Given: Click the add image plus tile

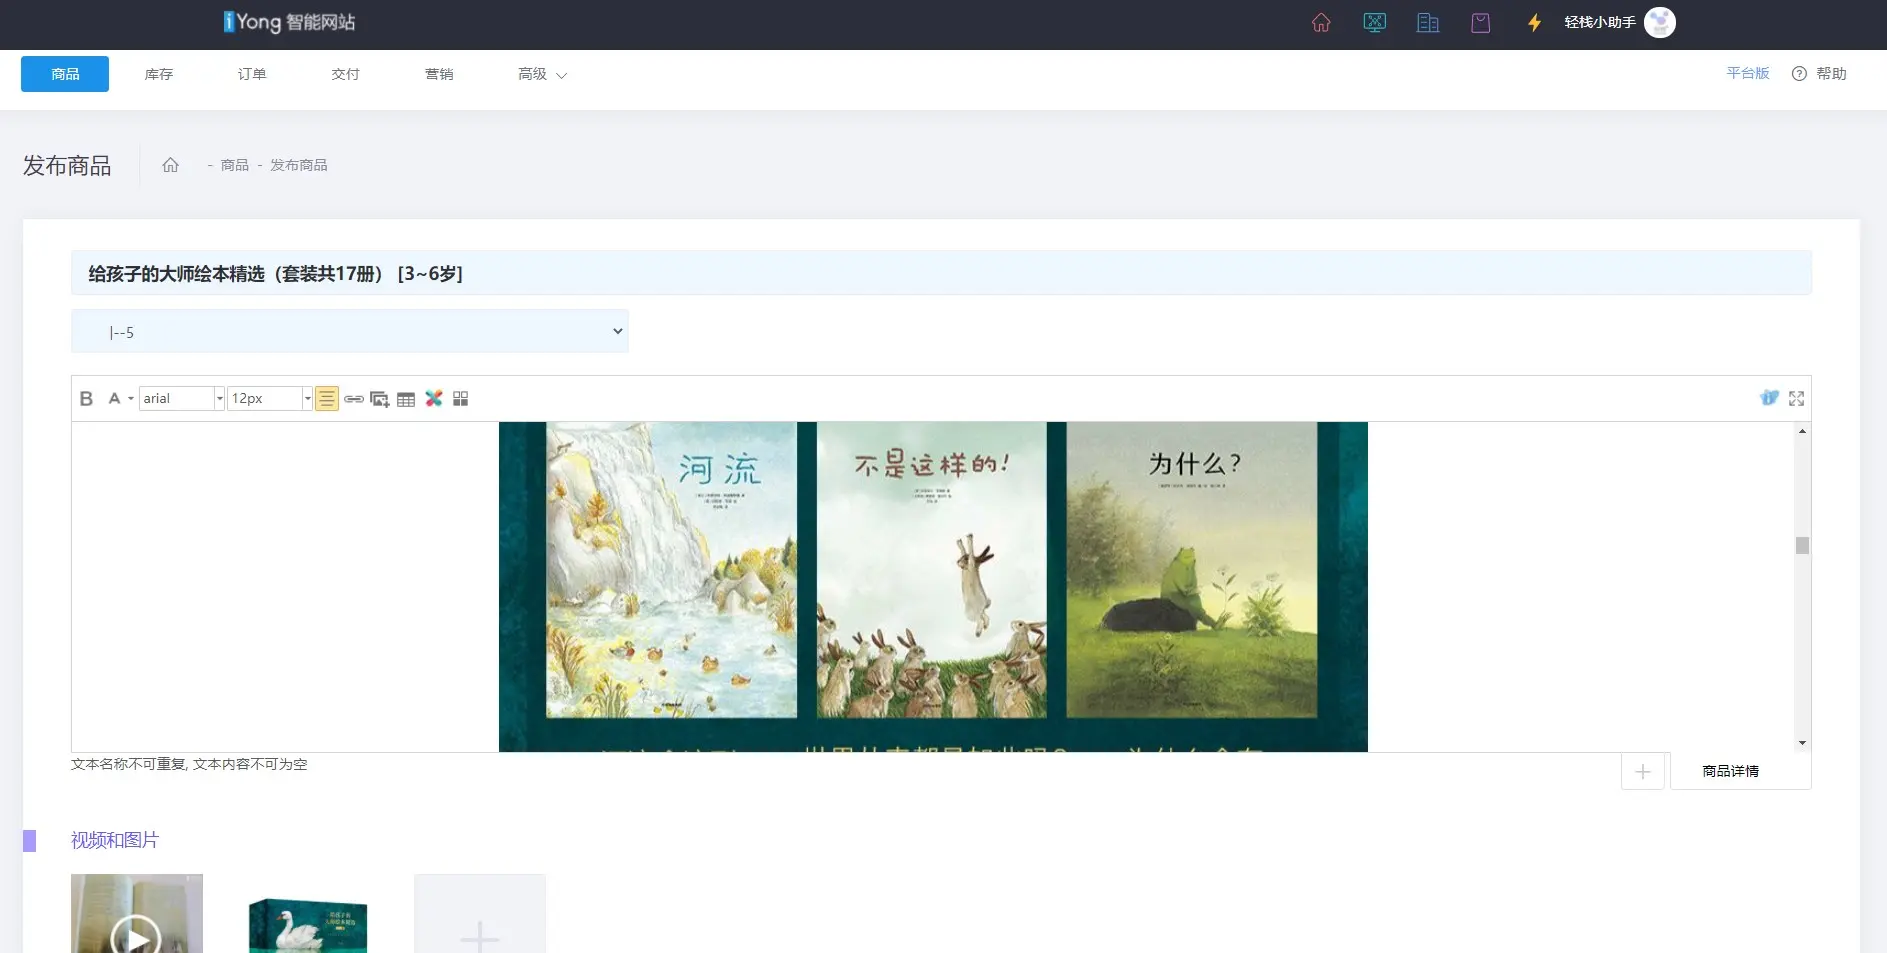Looking at the screenshot, I should point(480,915).
